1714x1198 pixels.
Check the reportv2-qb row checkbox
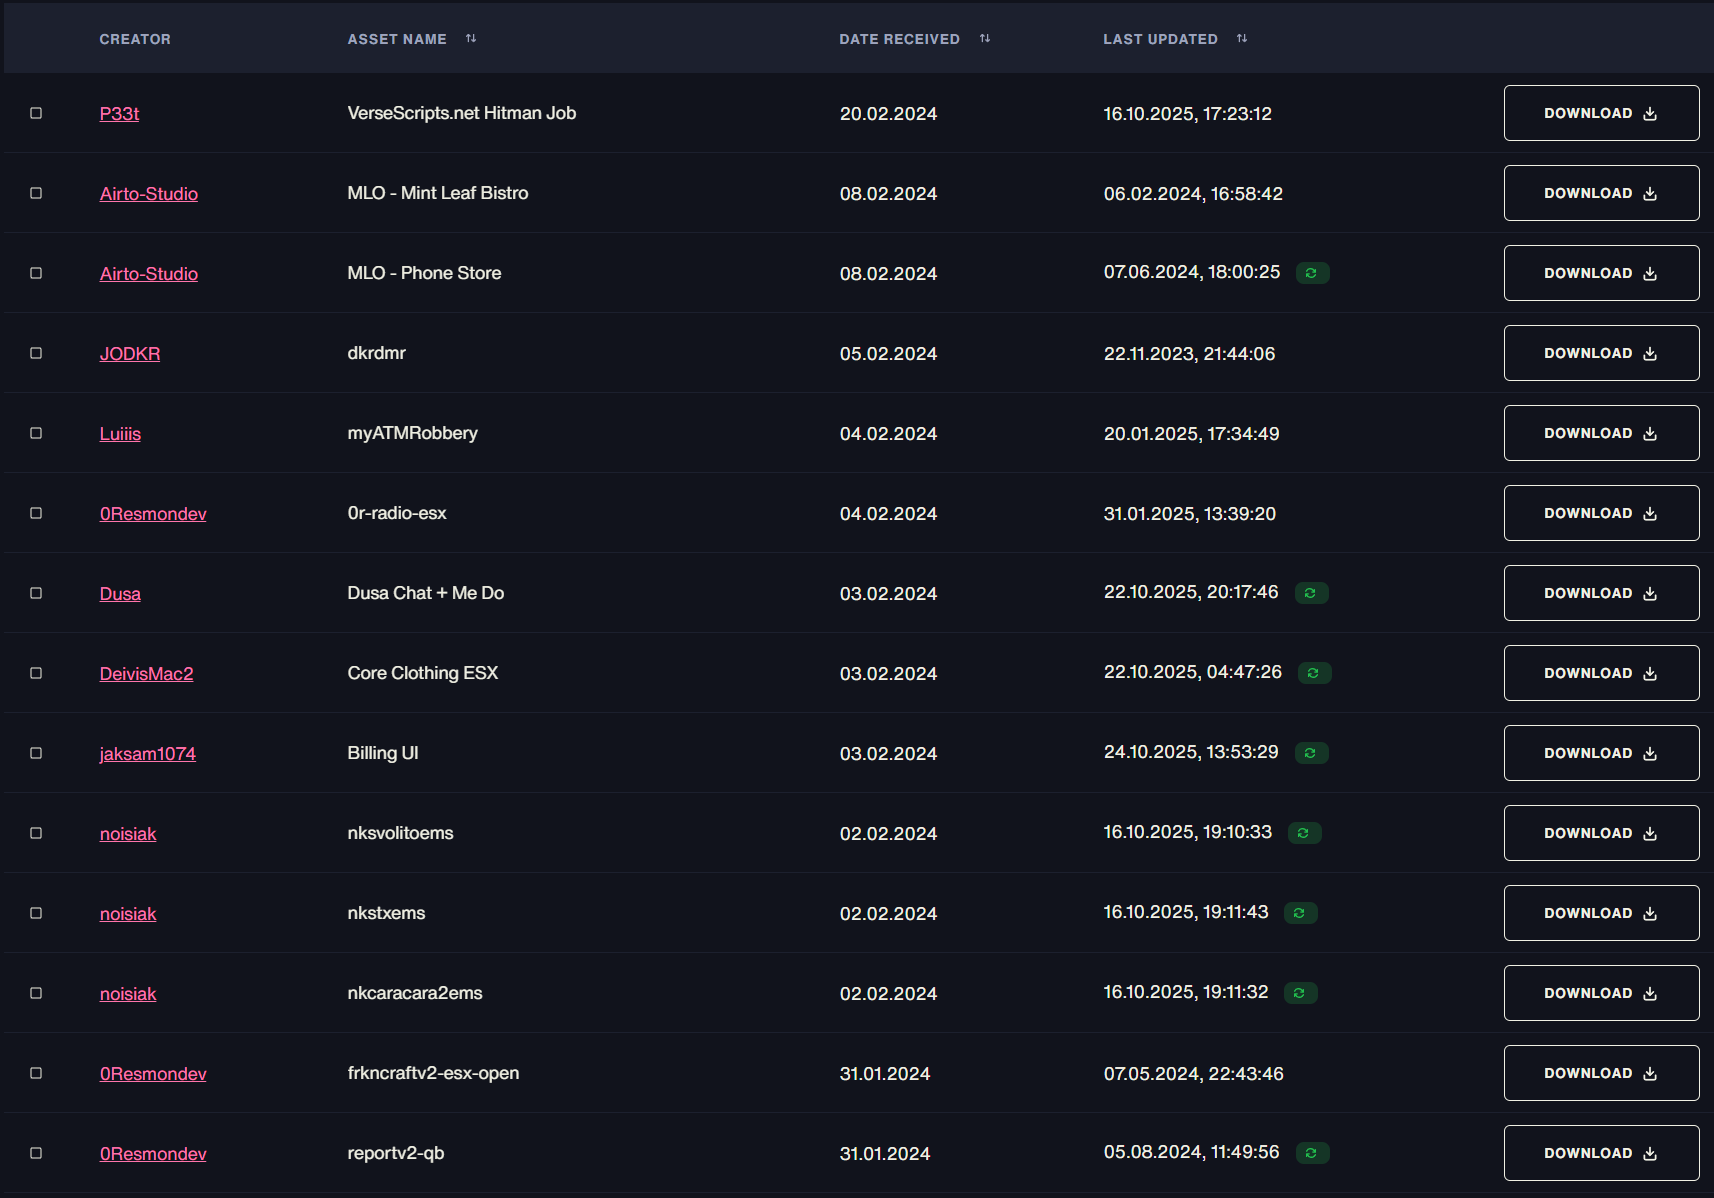click(x=36, y=1153)
